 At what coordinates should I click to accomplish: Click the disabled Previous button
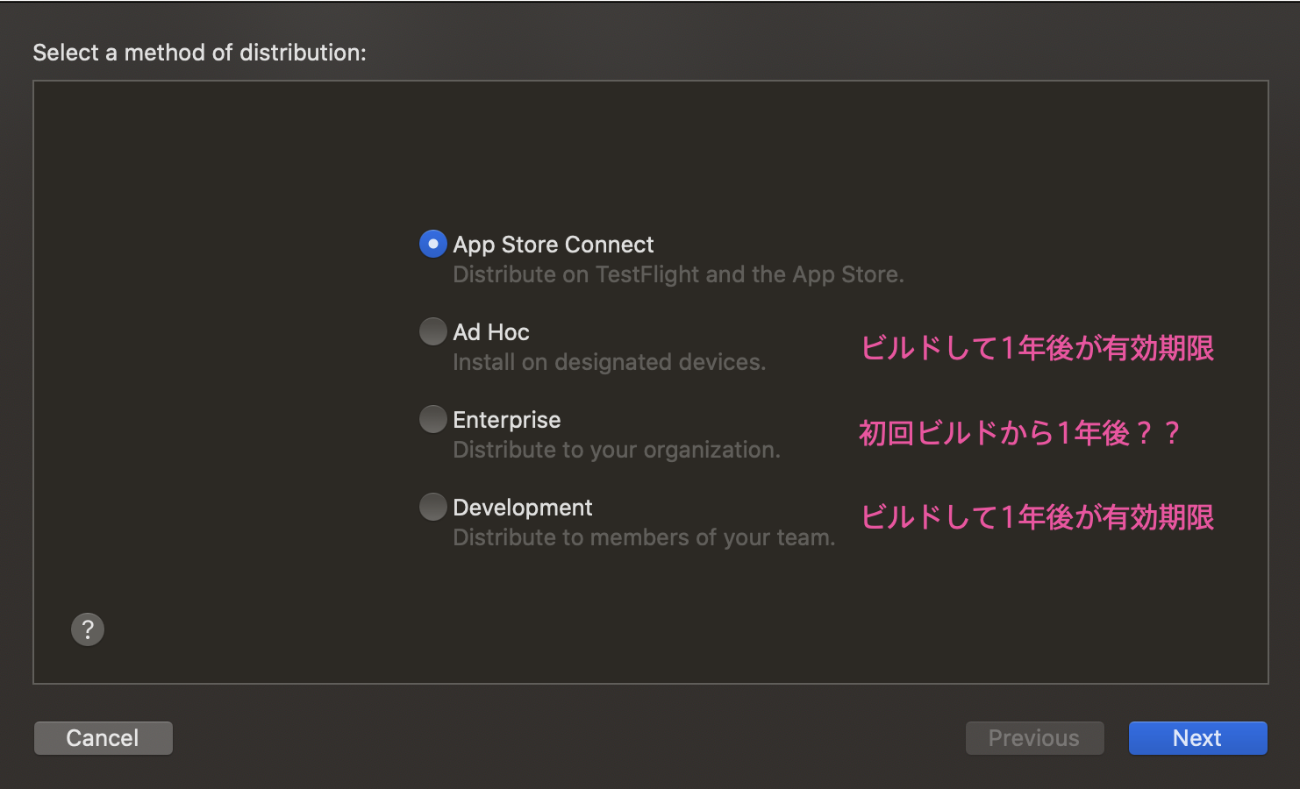1034,738
